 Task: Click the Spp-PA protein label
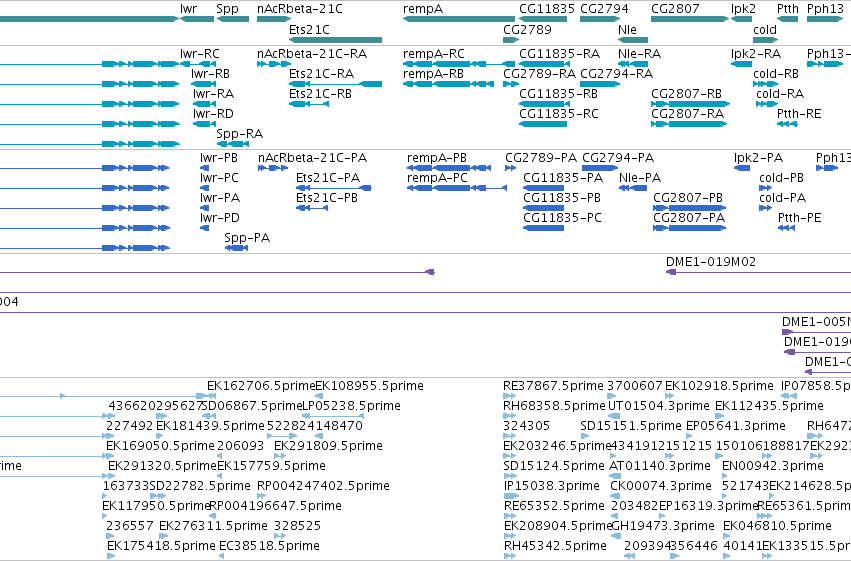point(247,237)
